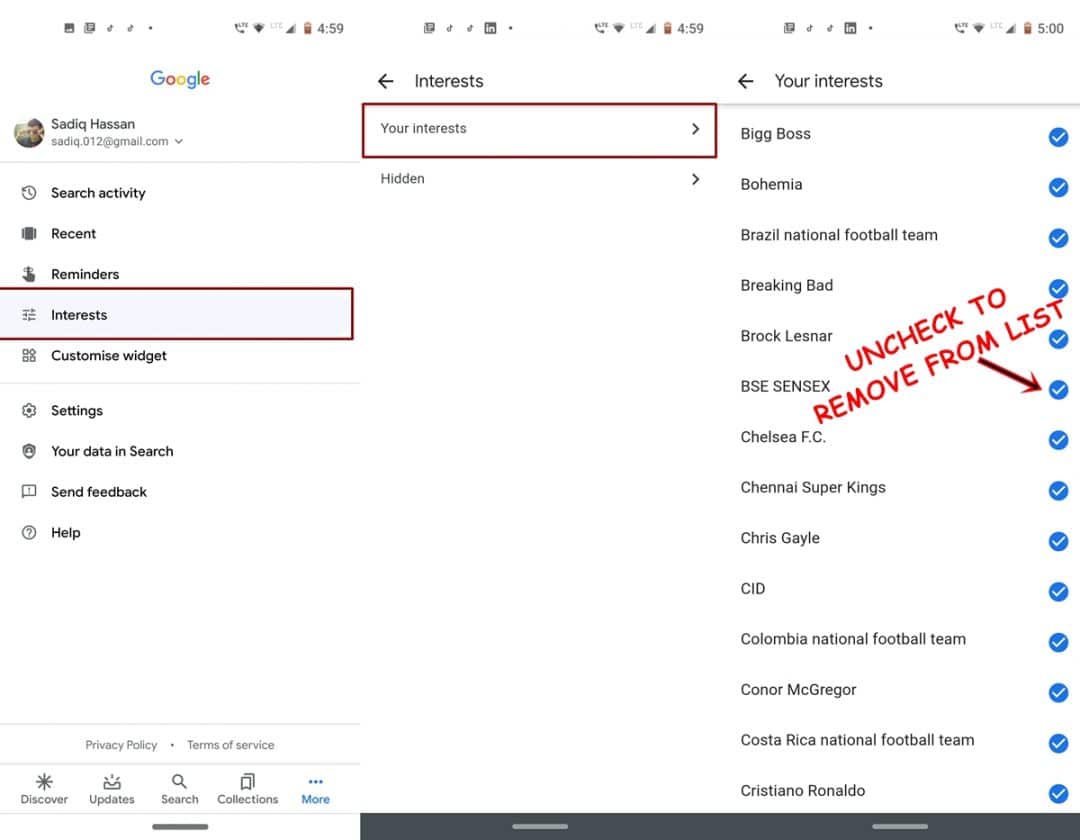The height and width of the screenshot is (840, 1080).
Task: Uncheck the CID interest
Action: (x=1059, y=591)
